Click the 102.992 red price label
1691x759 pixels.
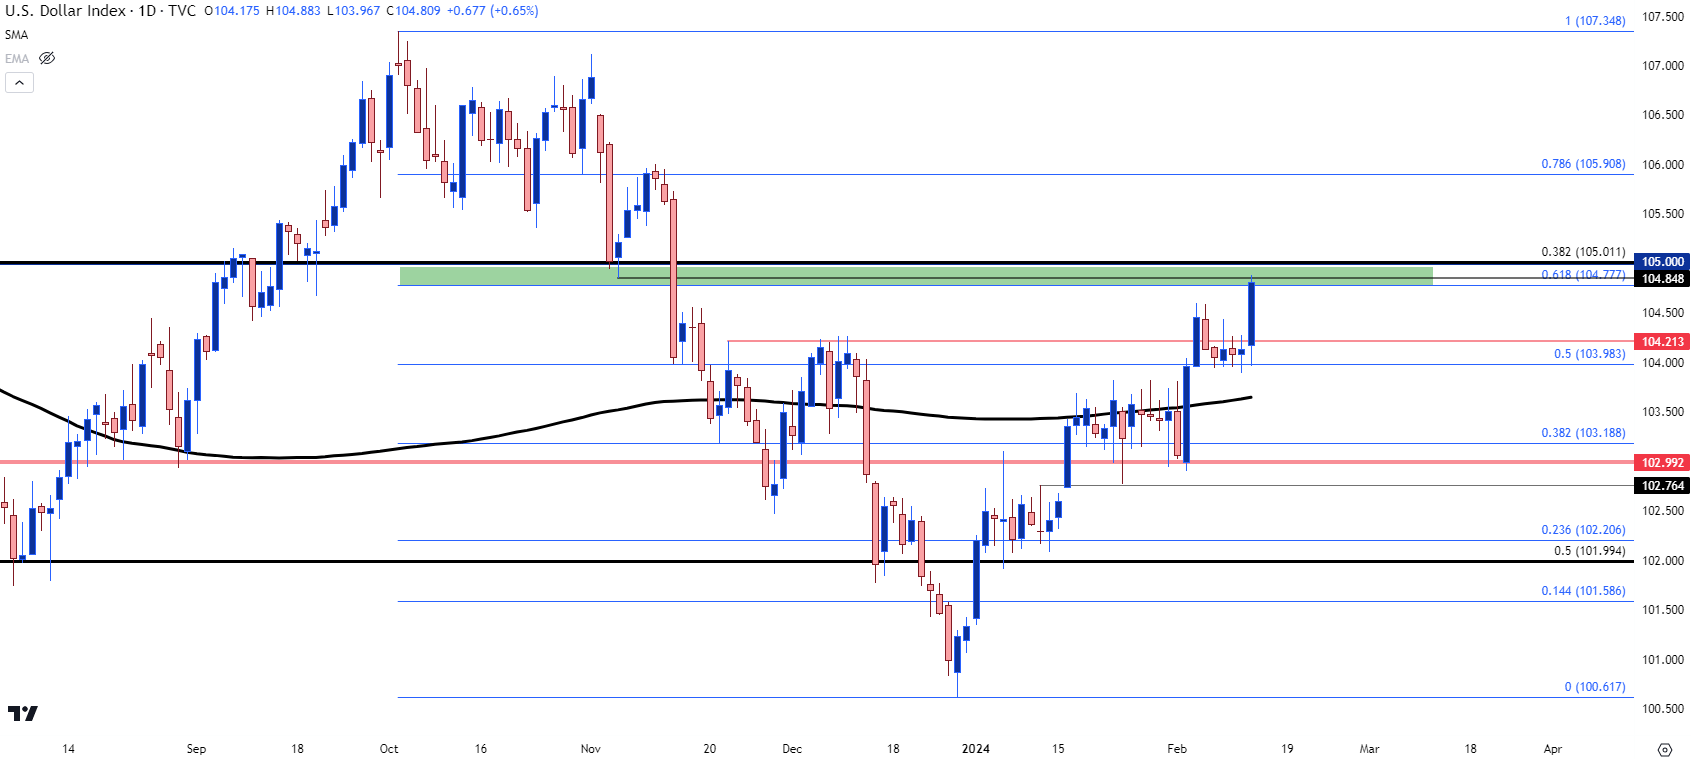point(1663,463)
